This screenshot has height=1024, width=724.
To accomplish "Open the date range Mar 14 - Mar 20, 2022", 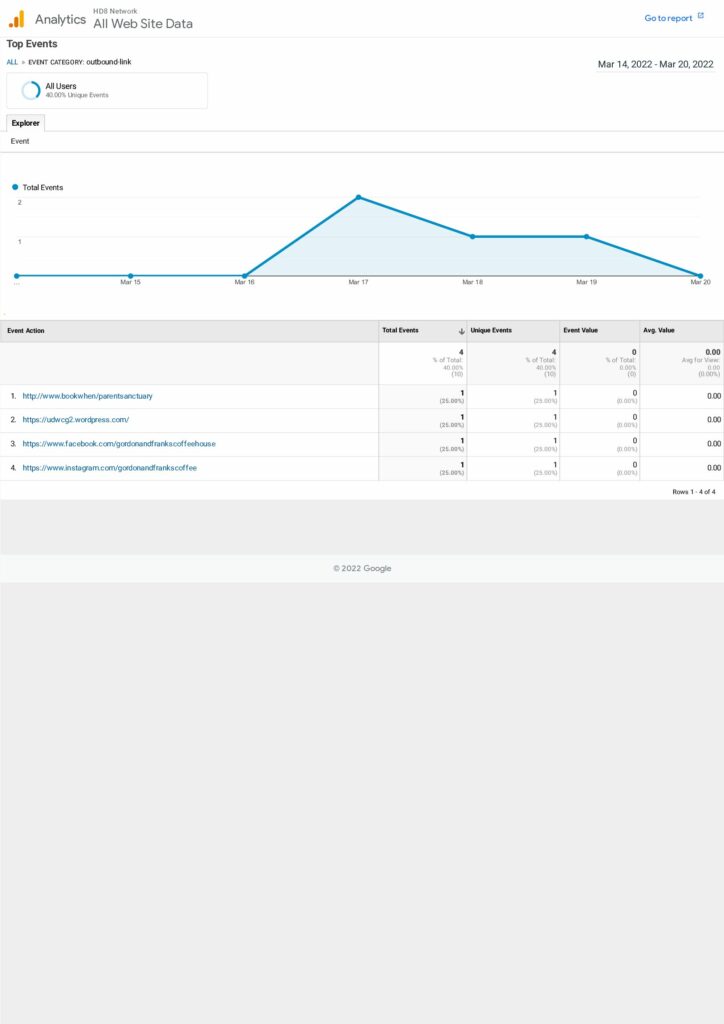I will [655, 64].
